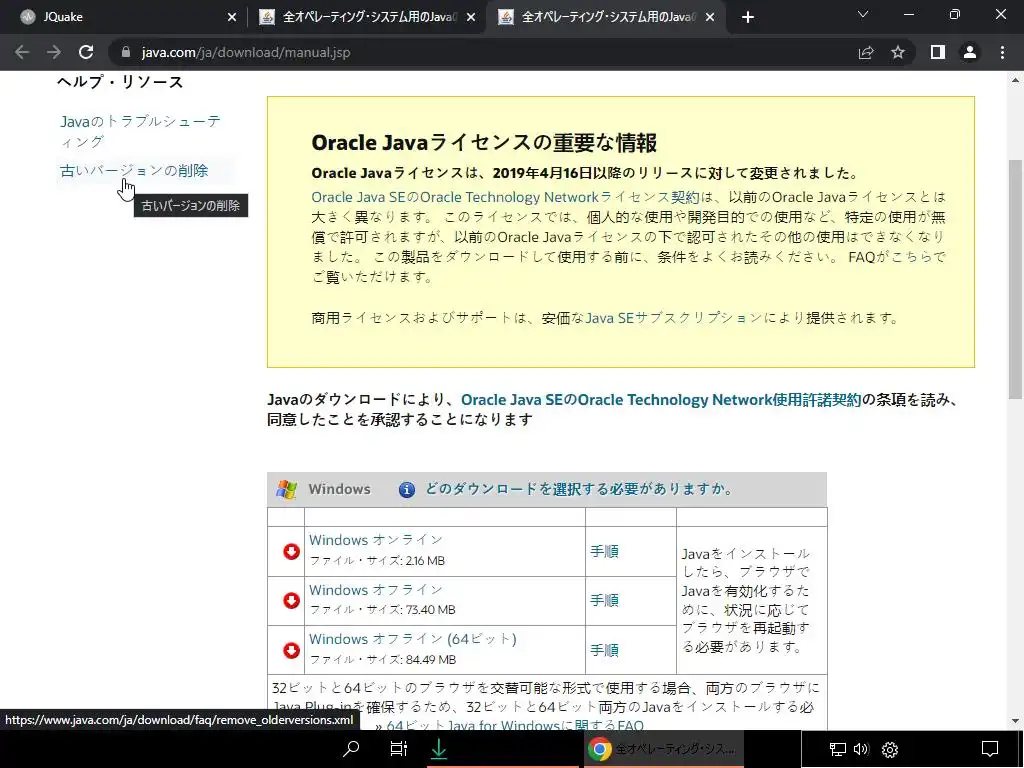
Task: Click the Oracle Javaライセンスの重要な情報 heading
Action: [484, 142]
